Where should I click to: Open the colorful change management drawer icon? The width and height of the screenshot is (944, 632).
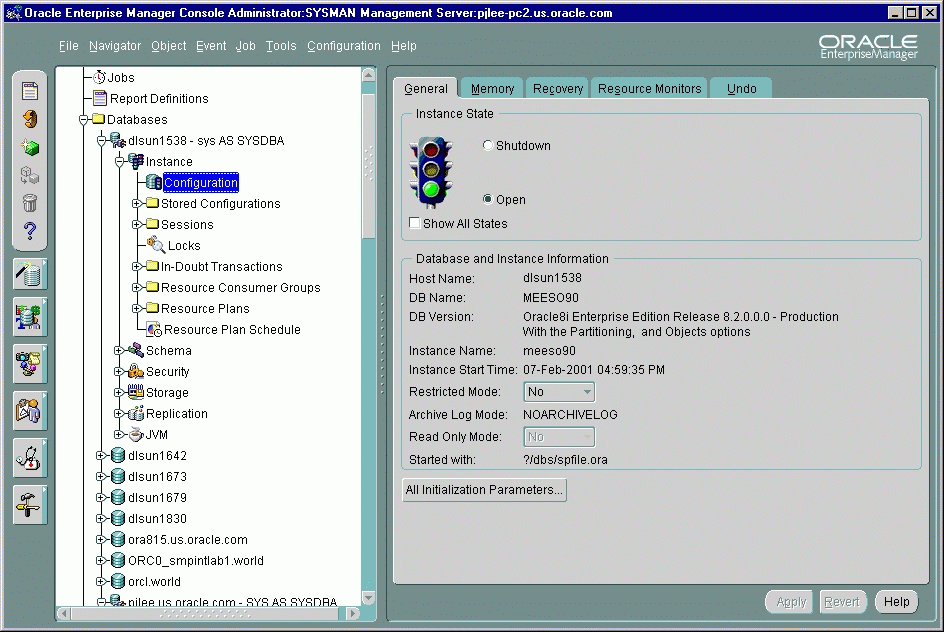coord(30,364)
